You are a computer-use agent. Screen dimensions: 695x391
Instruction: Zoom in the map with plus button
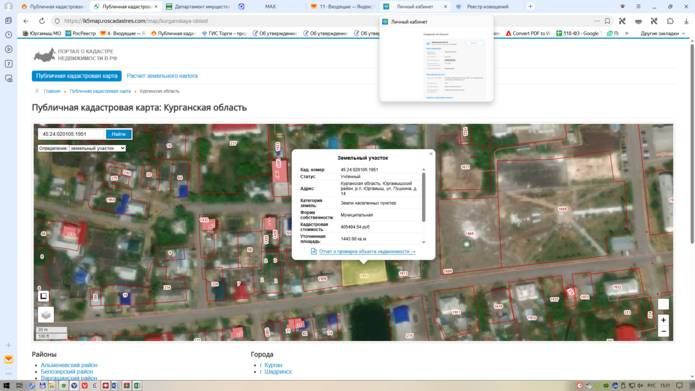pyautogui.click(x=663, y=320)
